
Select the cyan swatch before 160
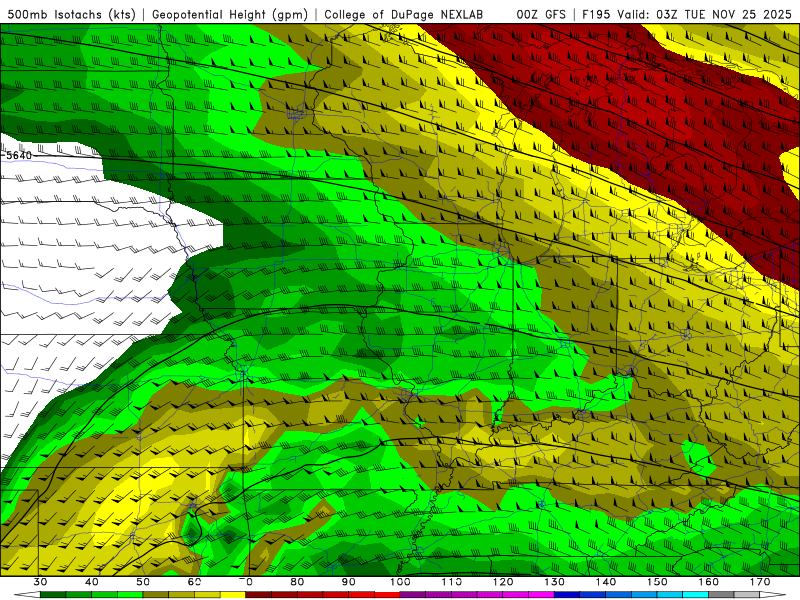click(x=695, y=595)
